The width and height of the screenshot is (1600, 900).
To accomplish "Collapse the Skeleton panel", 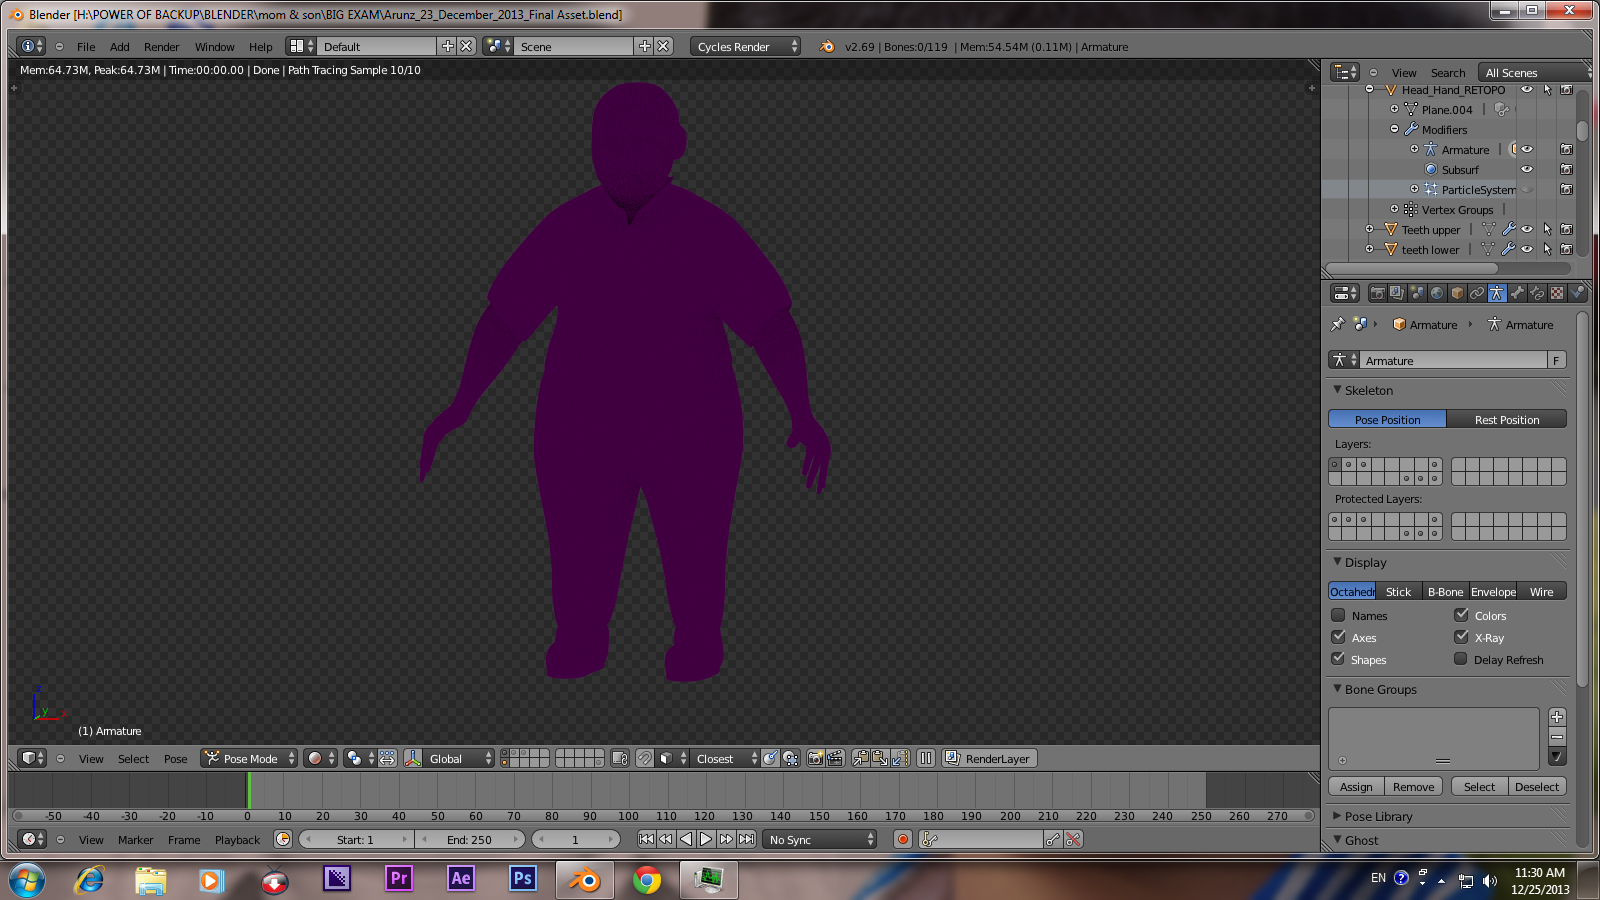I will tap(1338, 390).
